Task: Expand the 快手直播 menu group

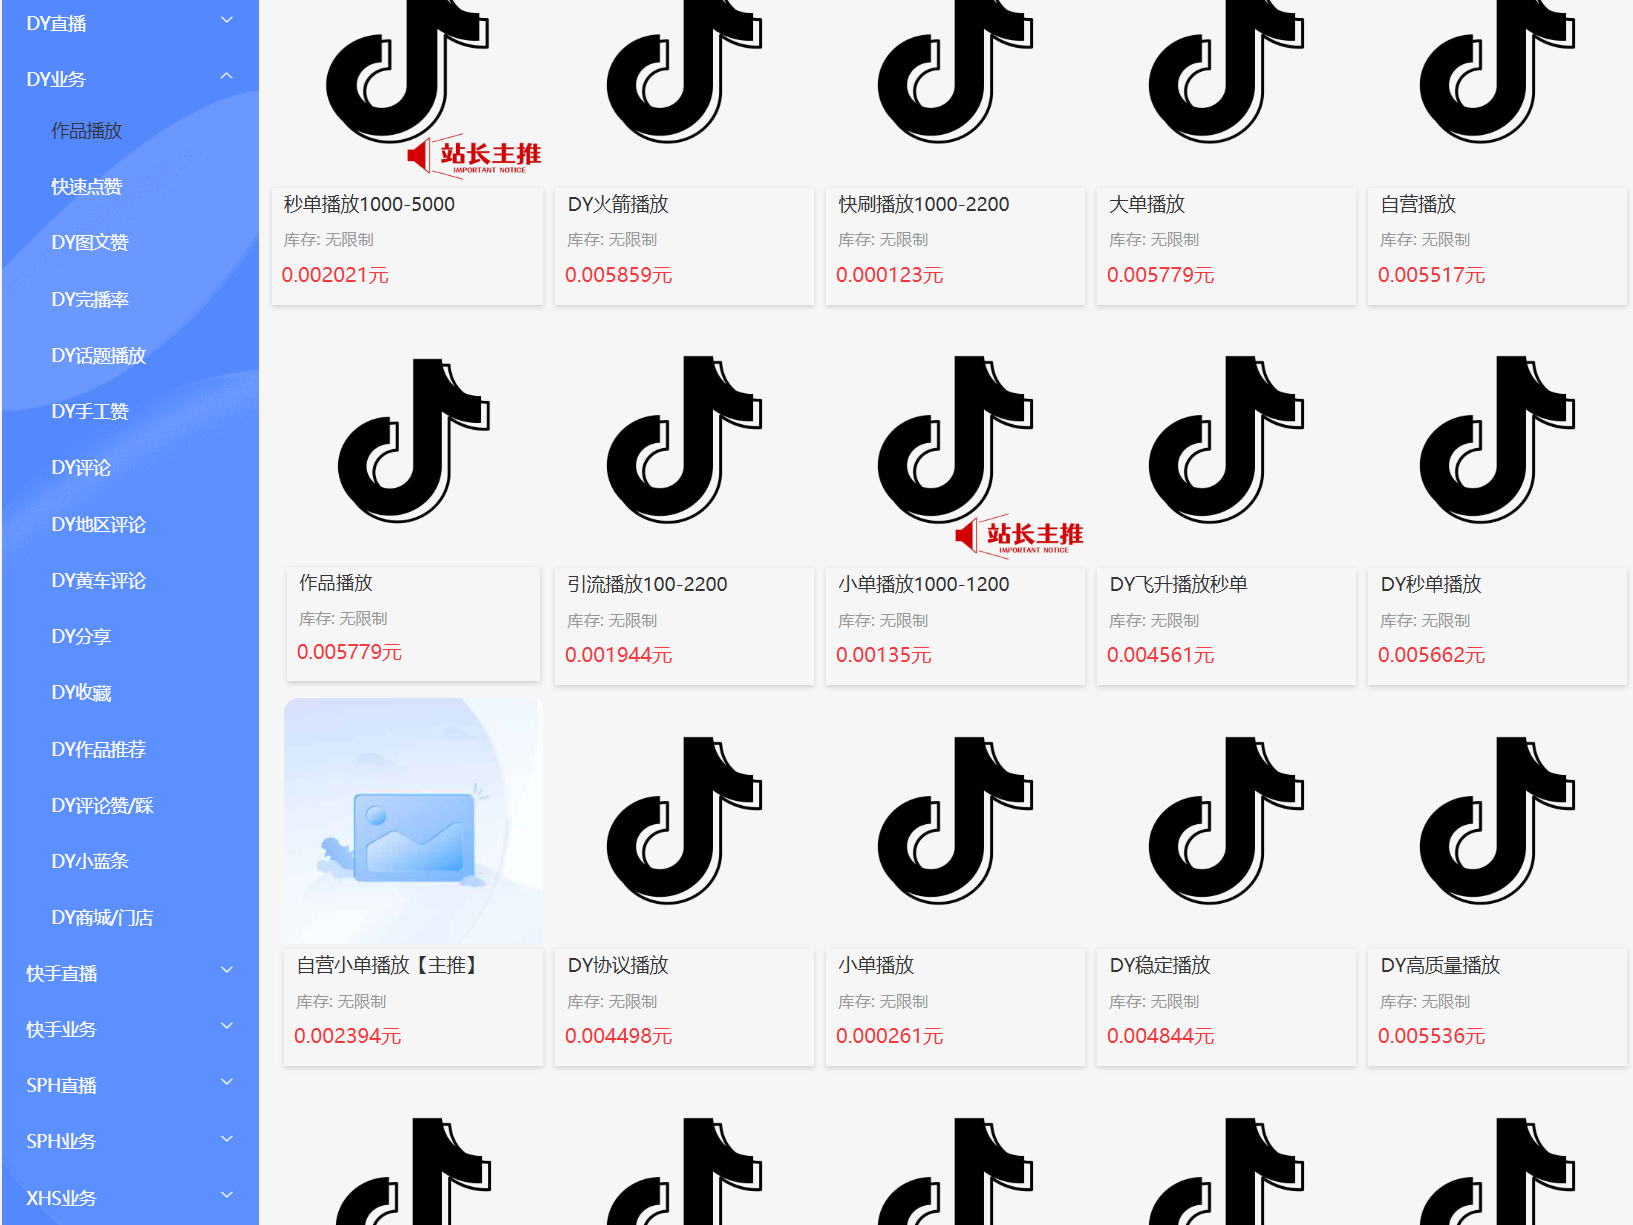Action: (129, 973)
